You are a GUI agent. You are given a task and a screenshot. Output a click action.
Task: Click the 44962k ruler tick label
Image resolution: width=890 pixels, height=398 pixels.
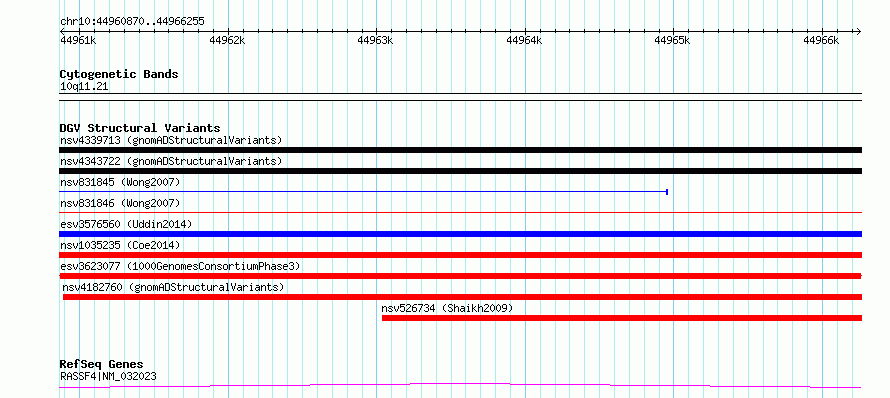tap(227, 40)
